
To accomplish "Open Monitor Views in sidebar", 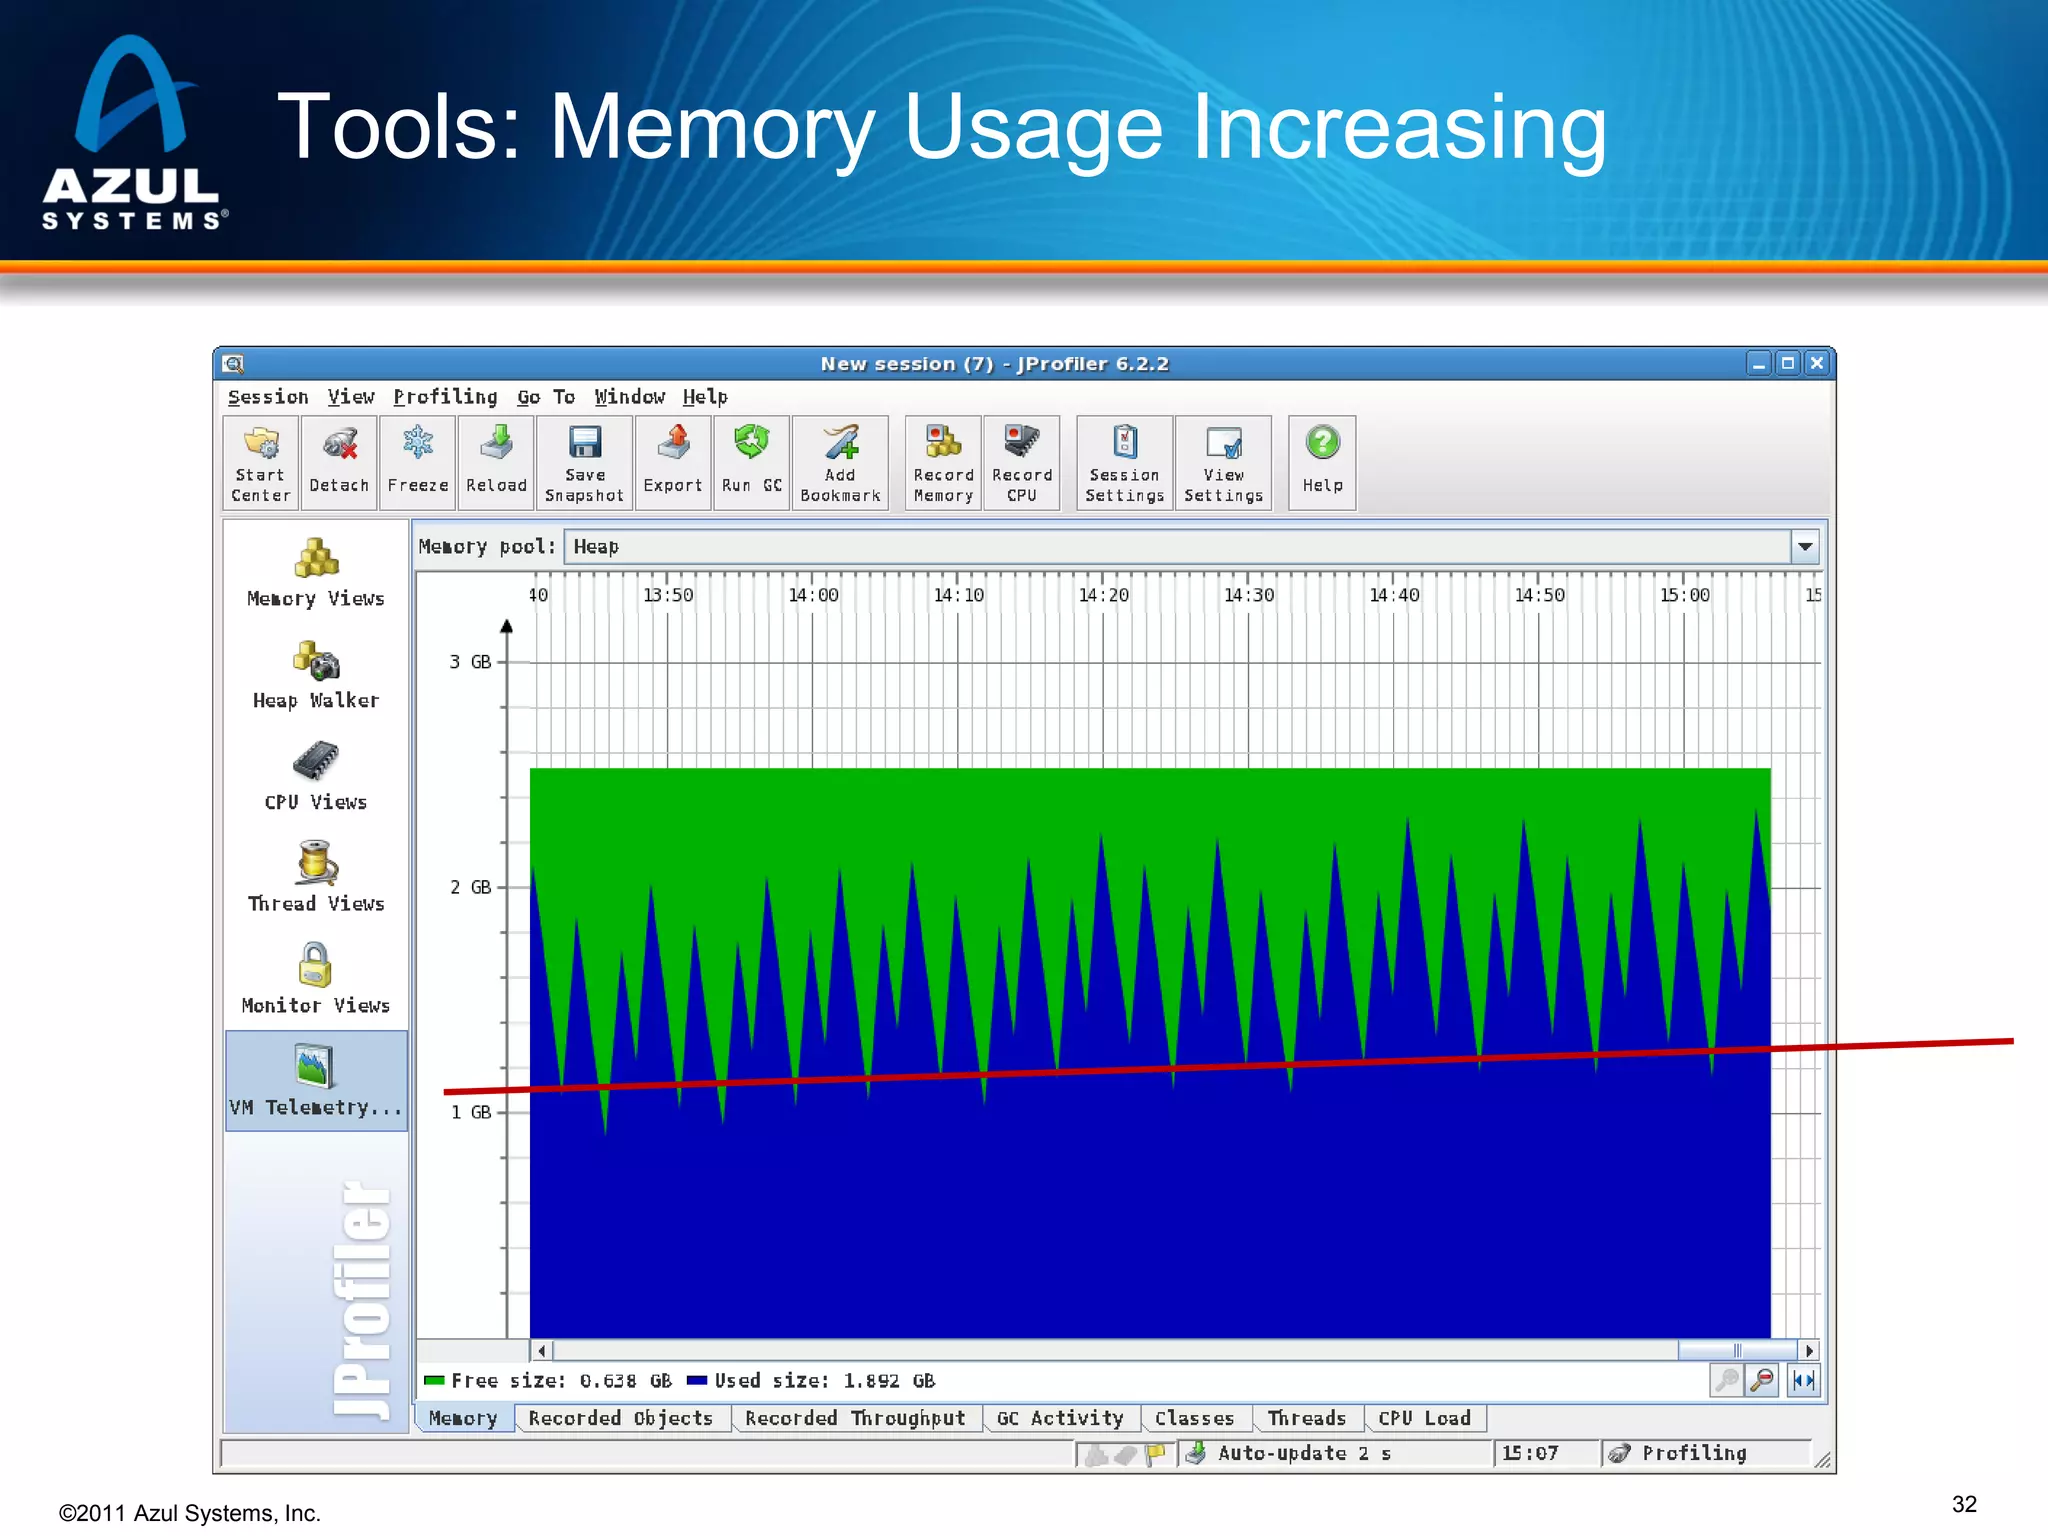I will (316, 980).
